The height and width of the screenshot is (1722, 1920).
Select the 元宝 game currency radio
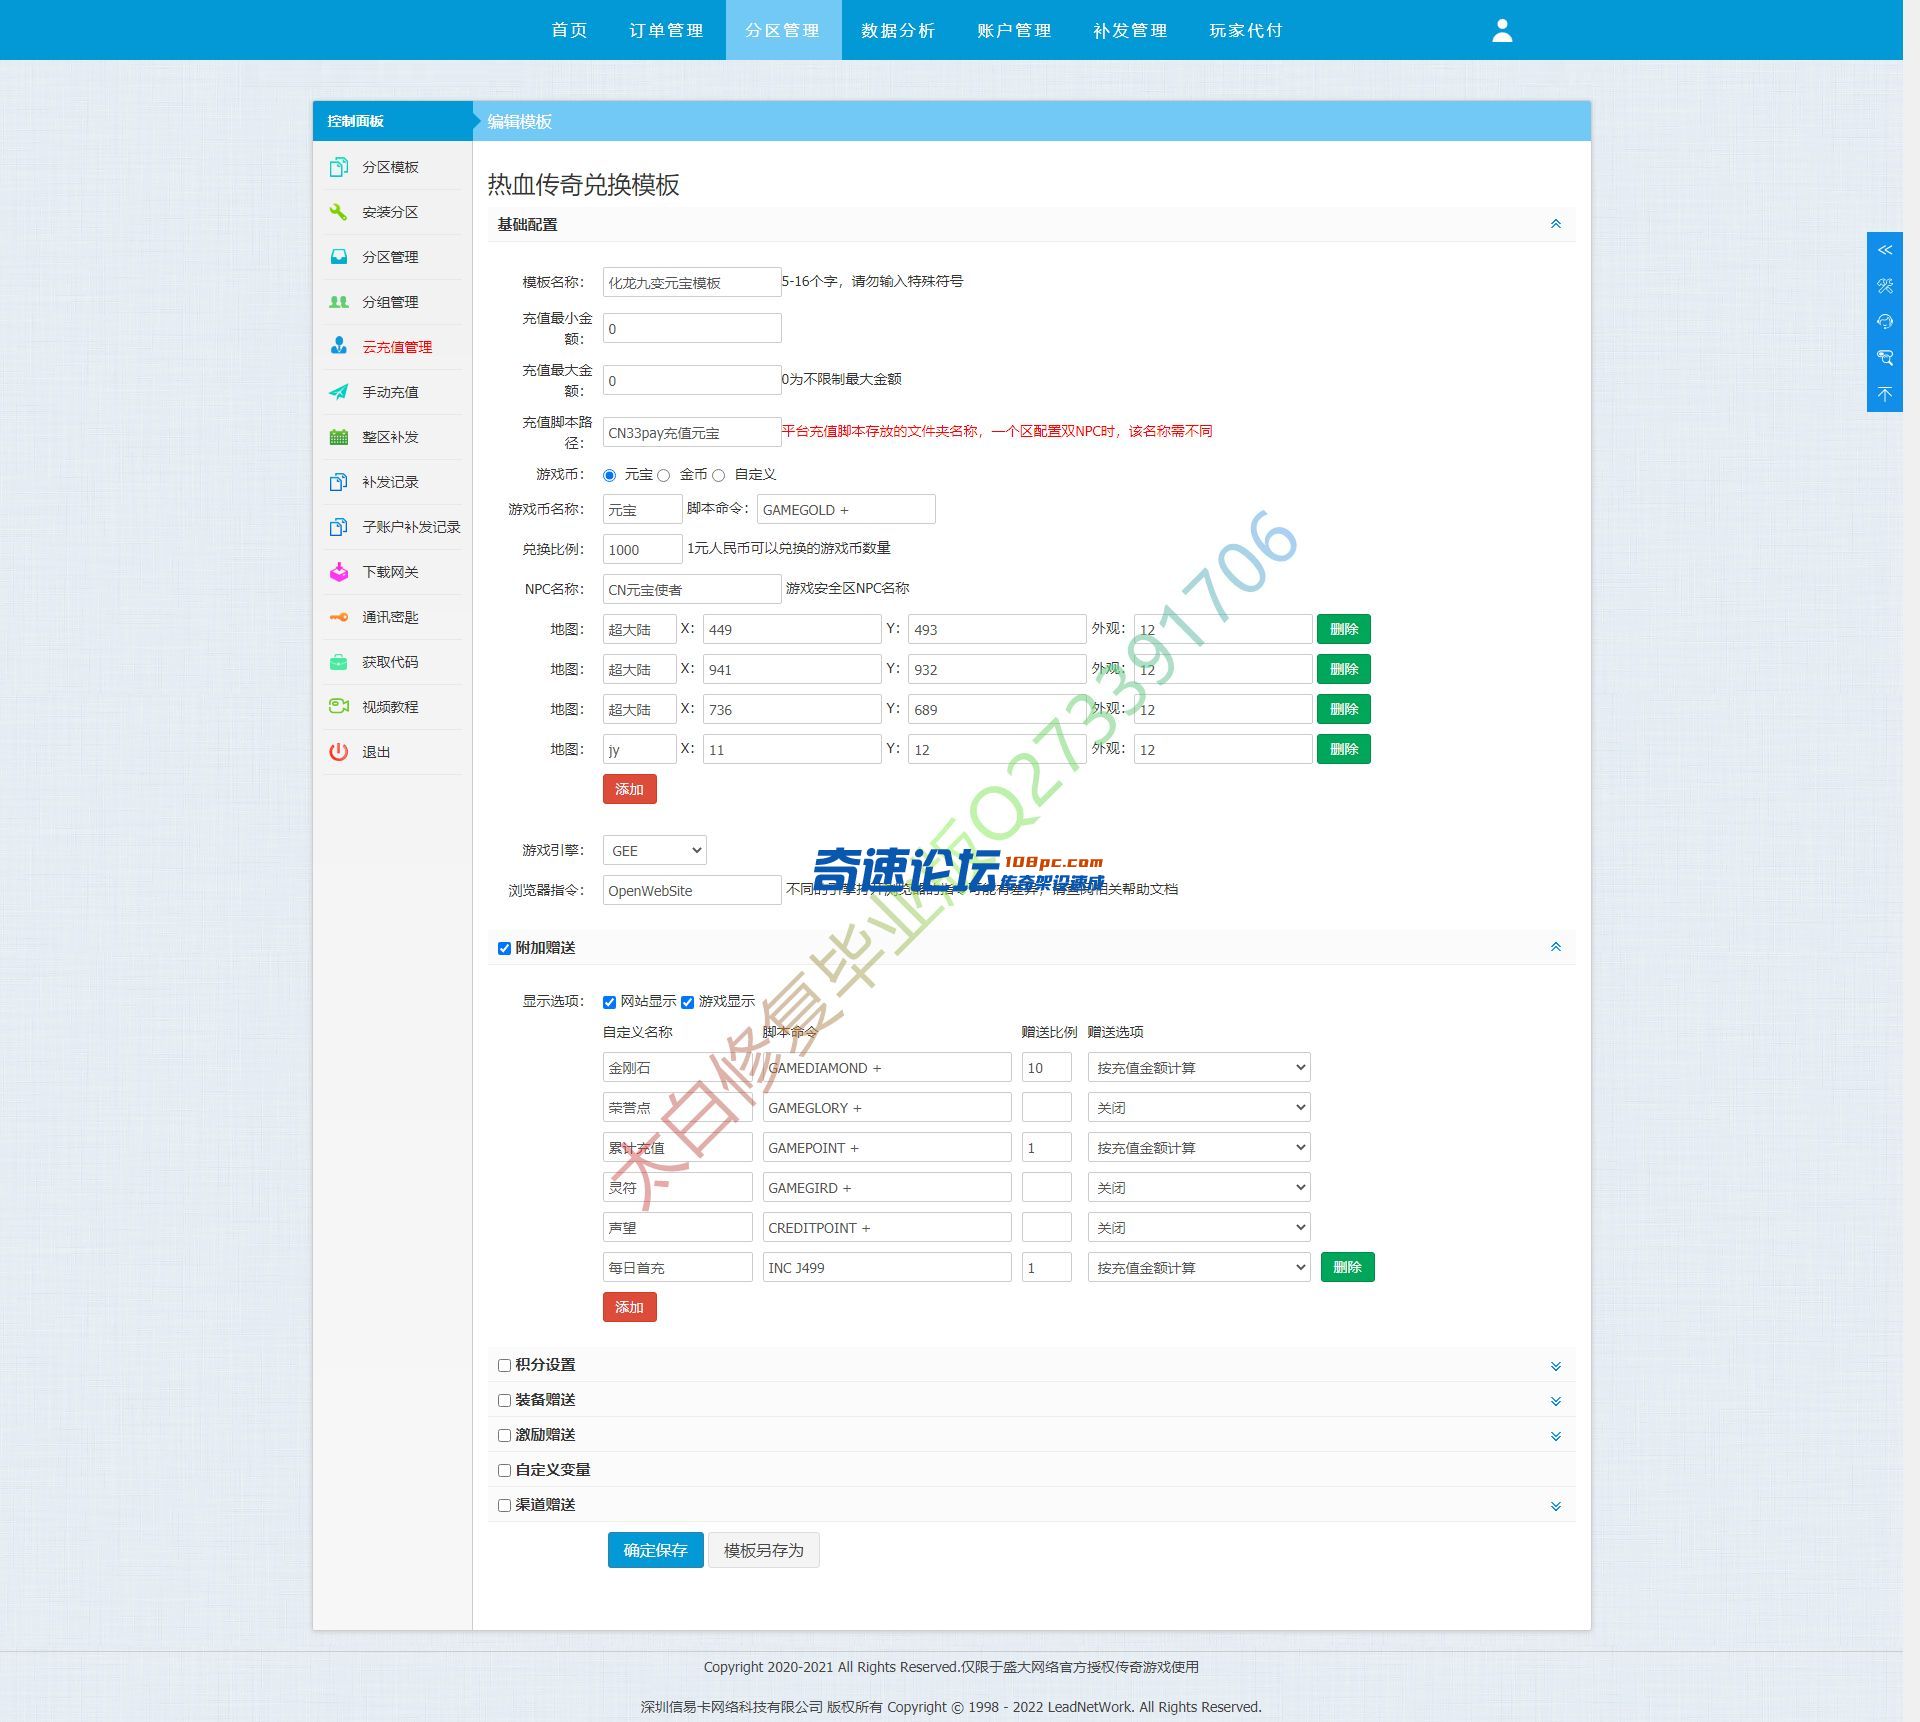click(609, 475)
